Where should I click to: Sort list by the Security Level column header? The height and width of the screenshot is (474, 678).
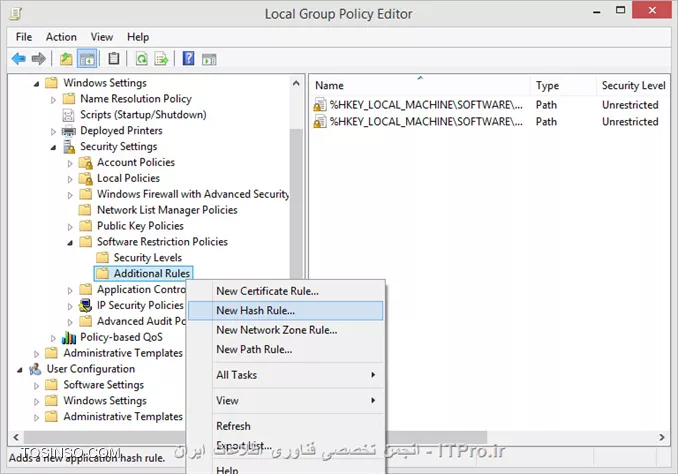click(633, 86)
